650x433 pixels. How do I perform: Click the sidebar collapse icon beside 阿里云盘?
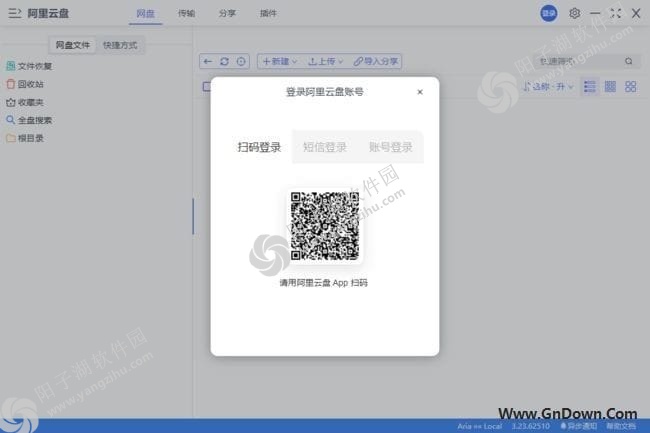(15, 13)
